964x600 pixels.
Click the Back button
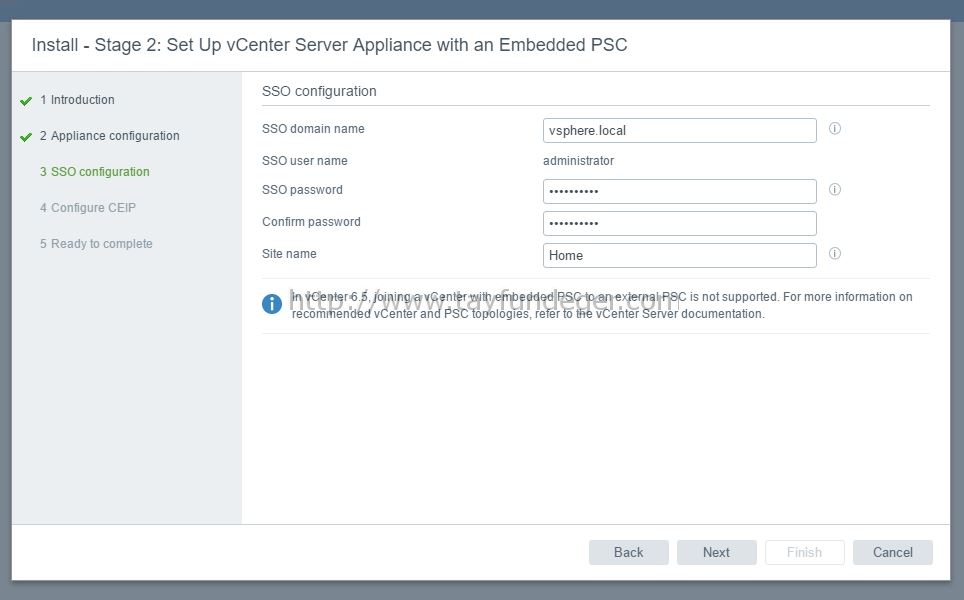click(628, 552)
